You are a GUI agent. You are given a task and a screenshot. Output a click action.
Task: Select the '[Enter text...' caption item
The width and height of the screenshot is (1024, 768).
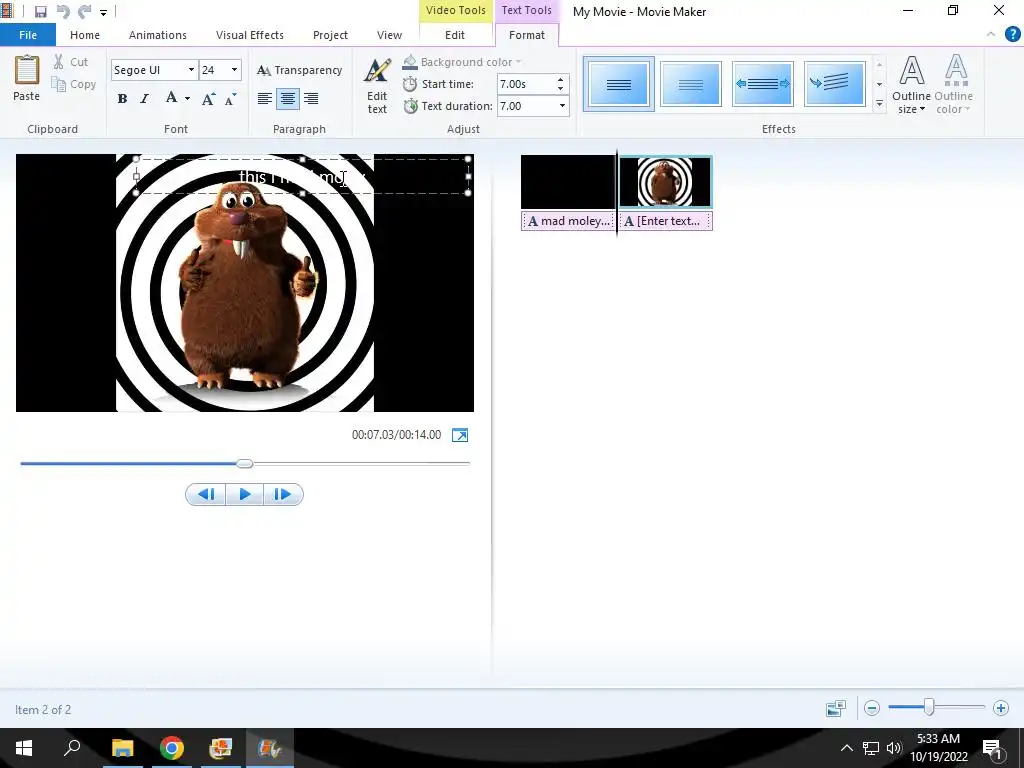665,221
